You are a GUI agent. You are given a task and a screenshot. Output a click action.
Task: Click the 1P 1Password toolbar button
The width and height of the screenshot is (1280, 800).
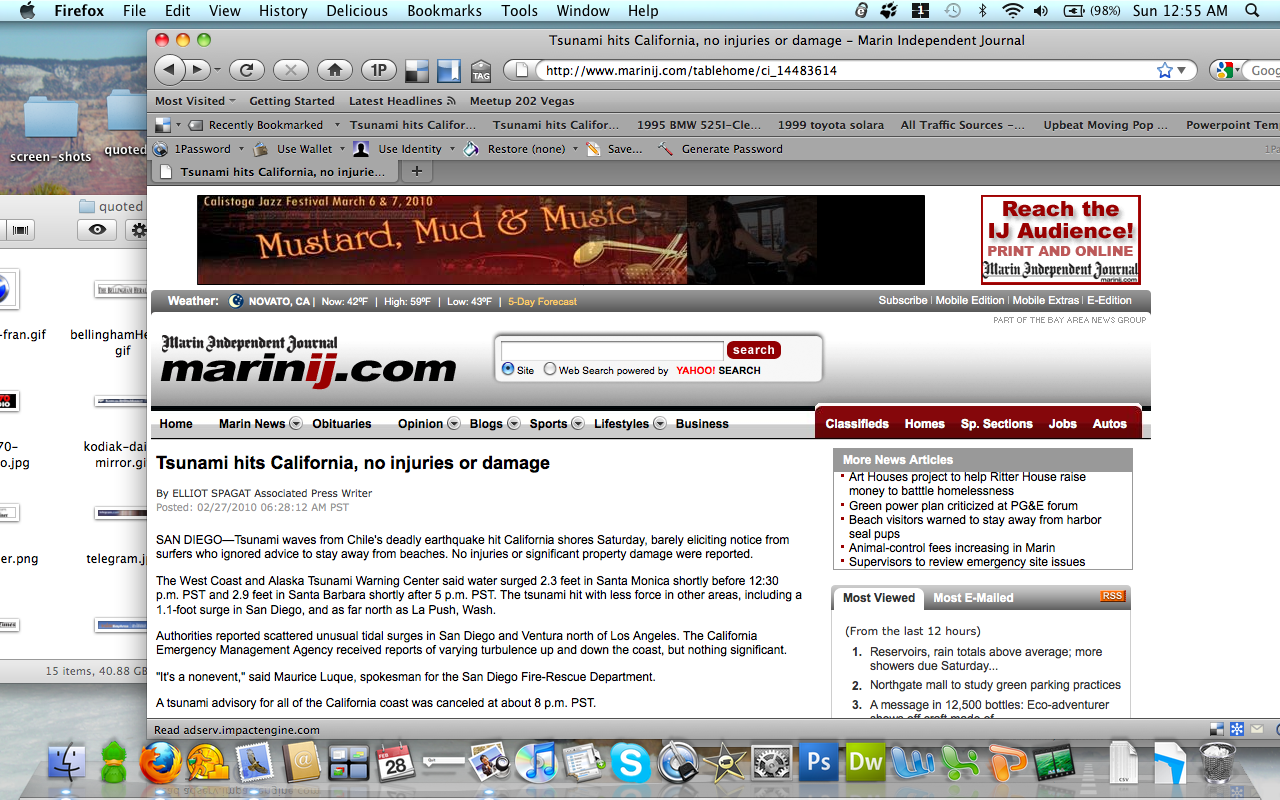379,70
